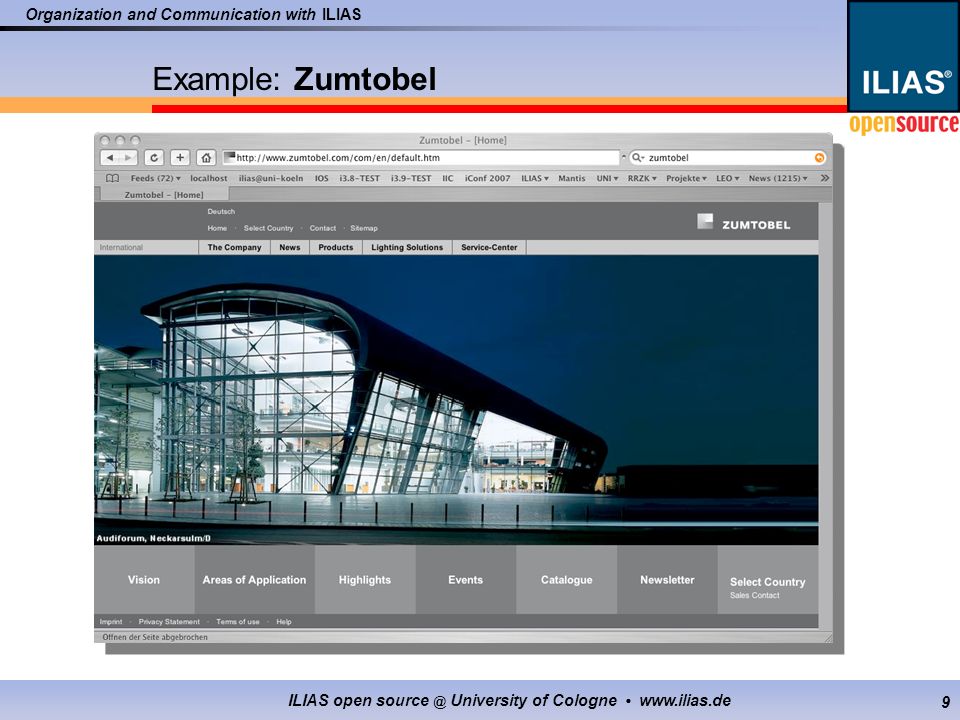Viewport: 960px width, 720px height.
Task: Open the Catalogue tile
Action: point(566,579)
